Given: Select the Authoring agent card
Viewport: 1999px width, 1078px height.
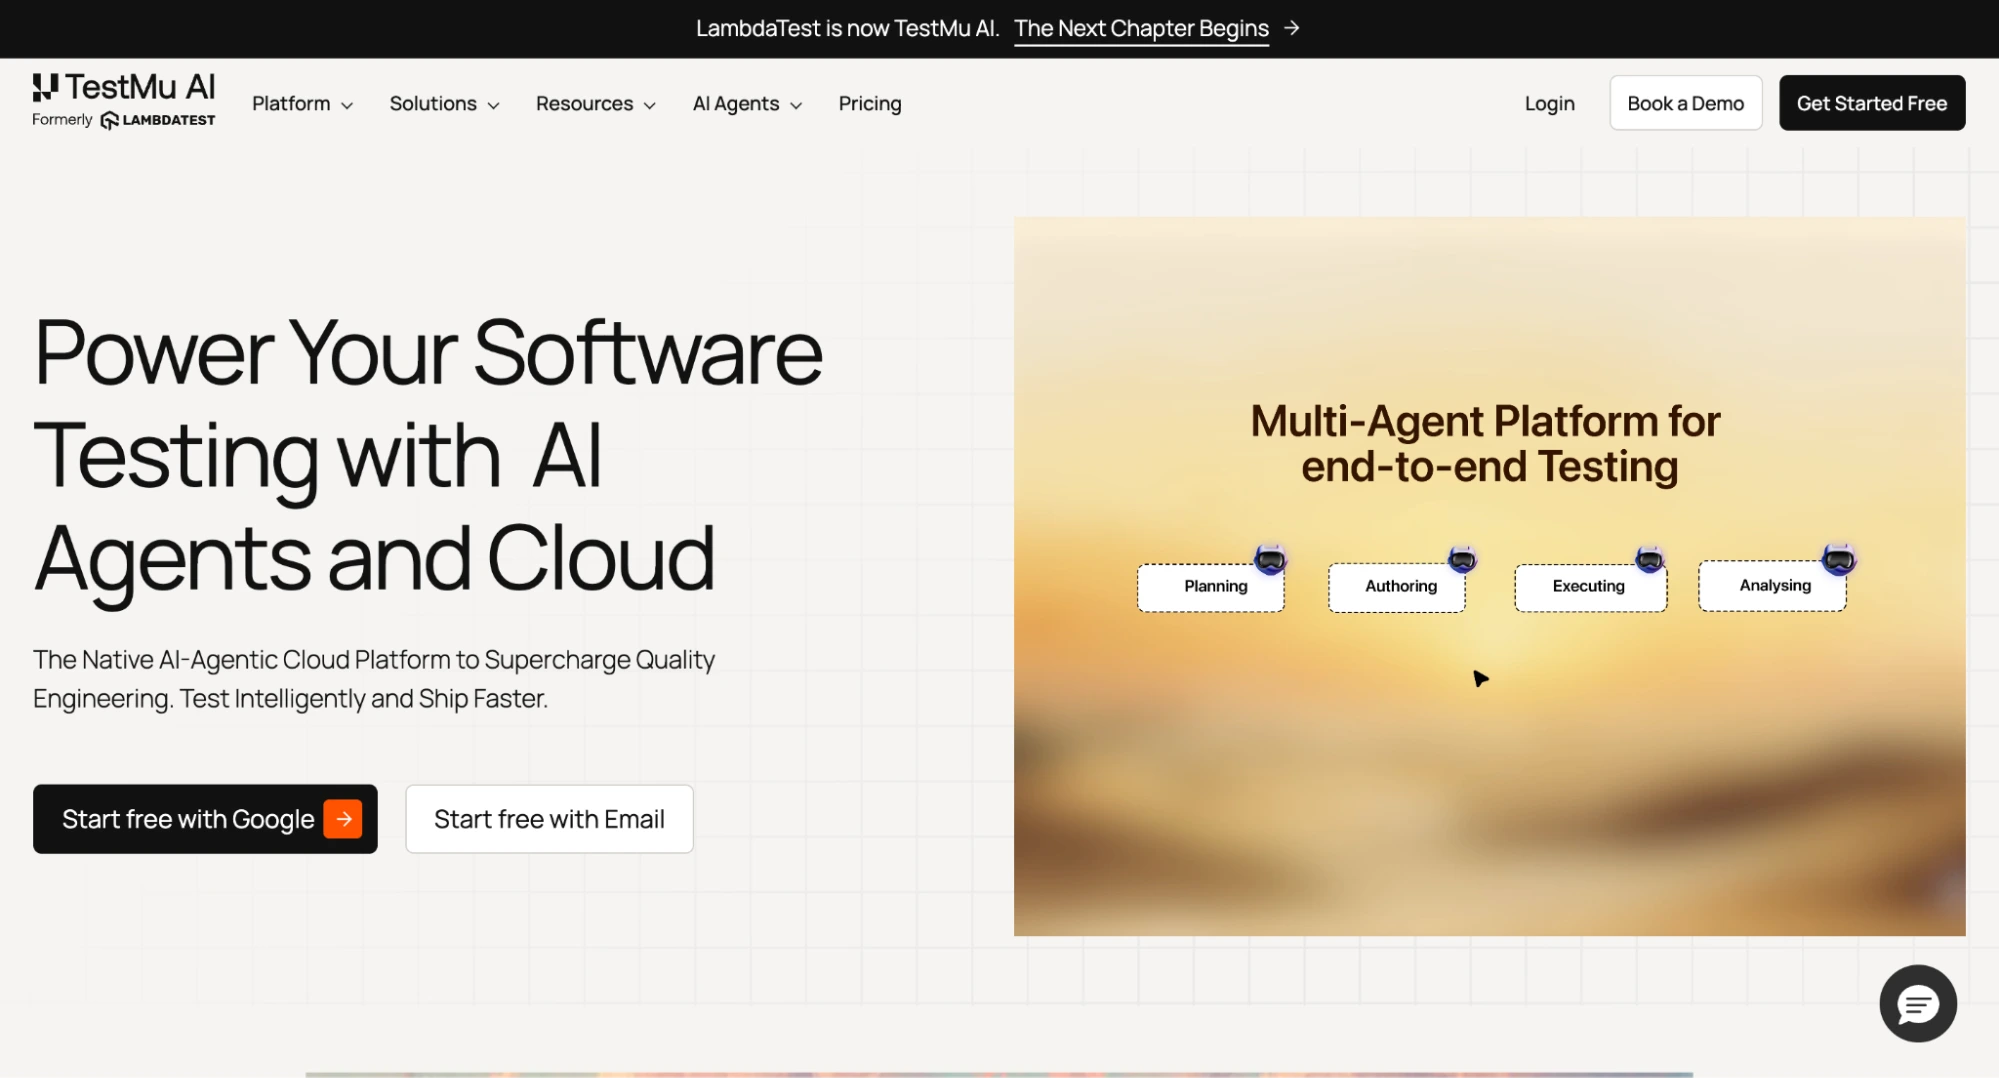Looking at the screenshot, I should (x=1397, y=587).
